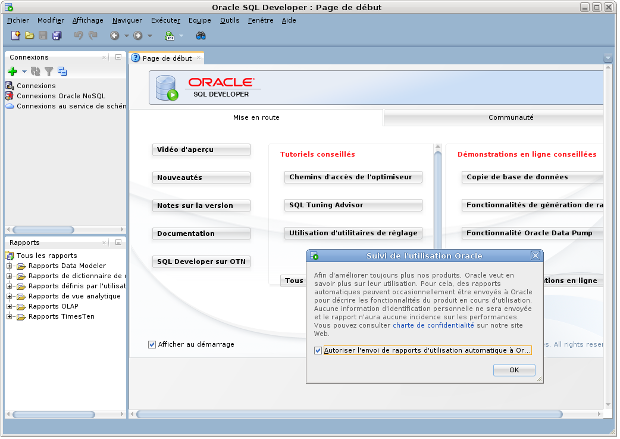Click the Connexions Oracle NoSQL icon
This screenshot has width=620, height=439.
(x=10, y=96)
